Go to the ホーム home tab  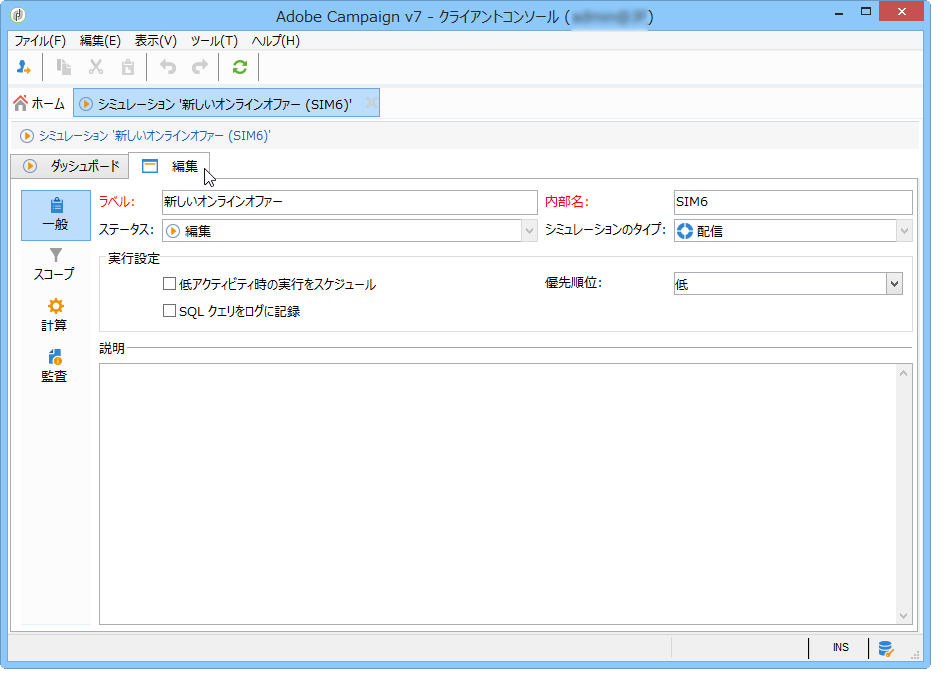(x=39, y=104)
